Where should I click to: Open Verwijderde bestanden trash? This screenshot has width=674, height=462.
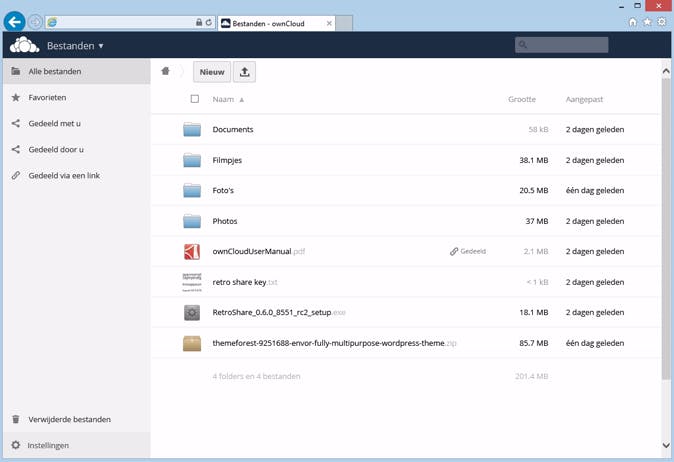(x=77, y=419)
